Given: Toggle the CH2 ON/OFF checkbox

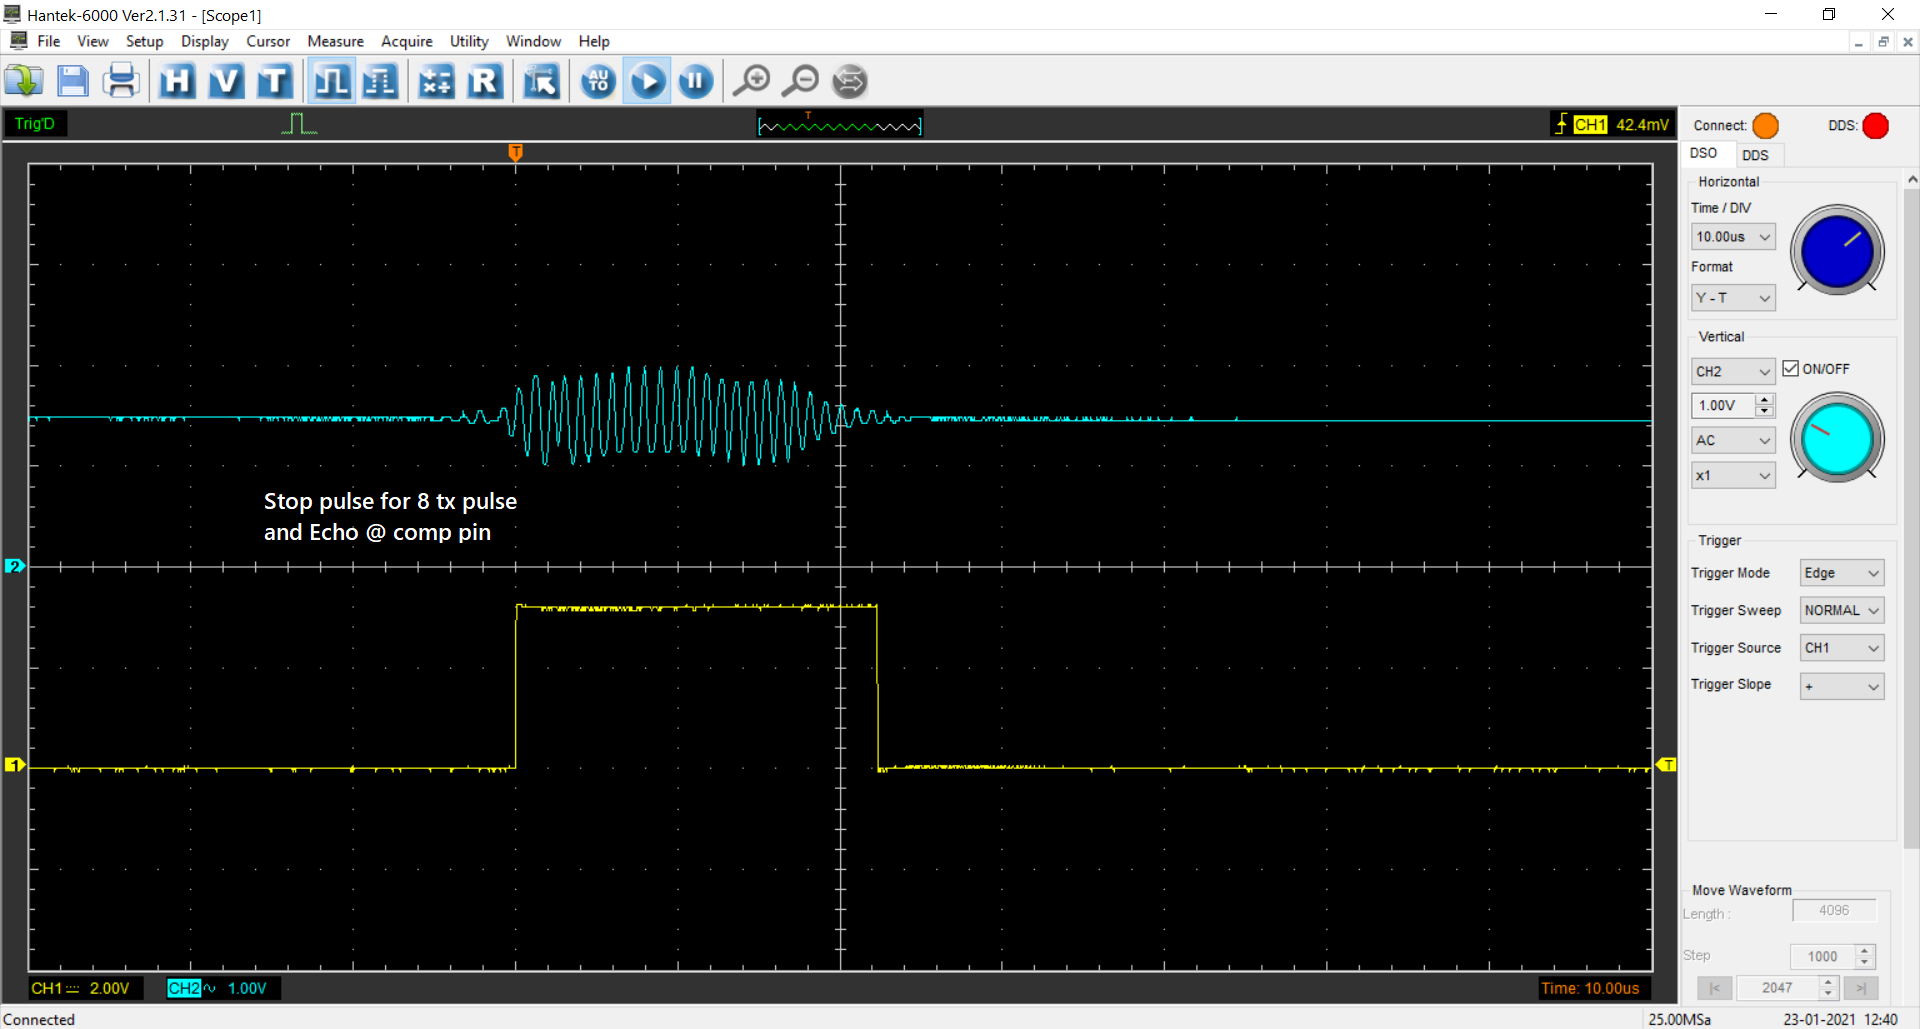Looking at the screenshot, I should (1791, 368).
